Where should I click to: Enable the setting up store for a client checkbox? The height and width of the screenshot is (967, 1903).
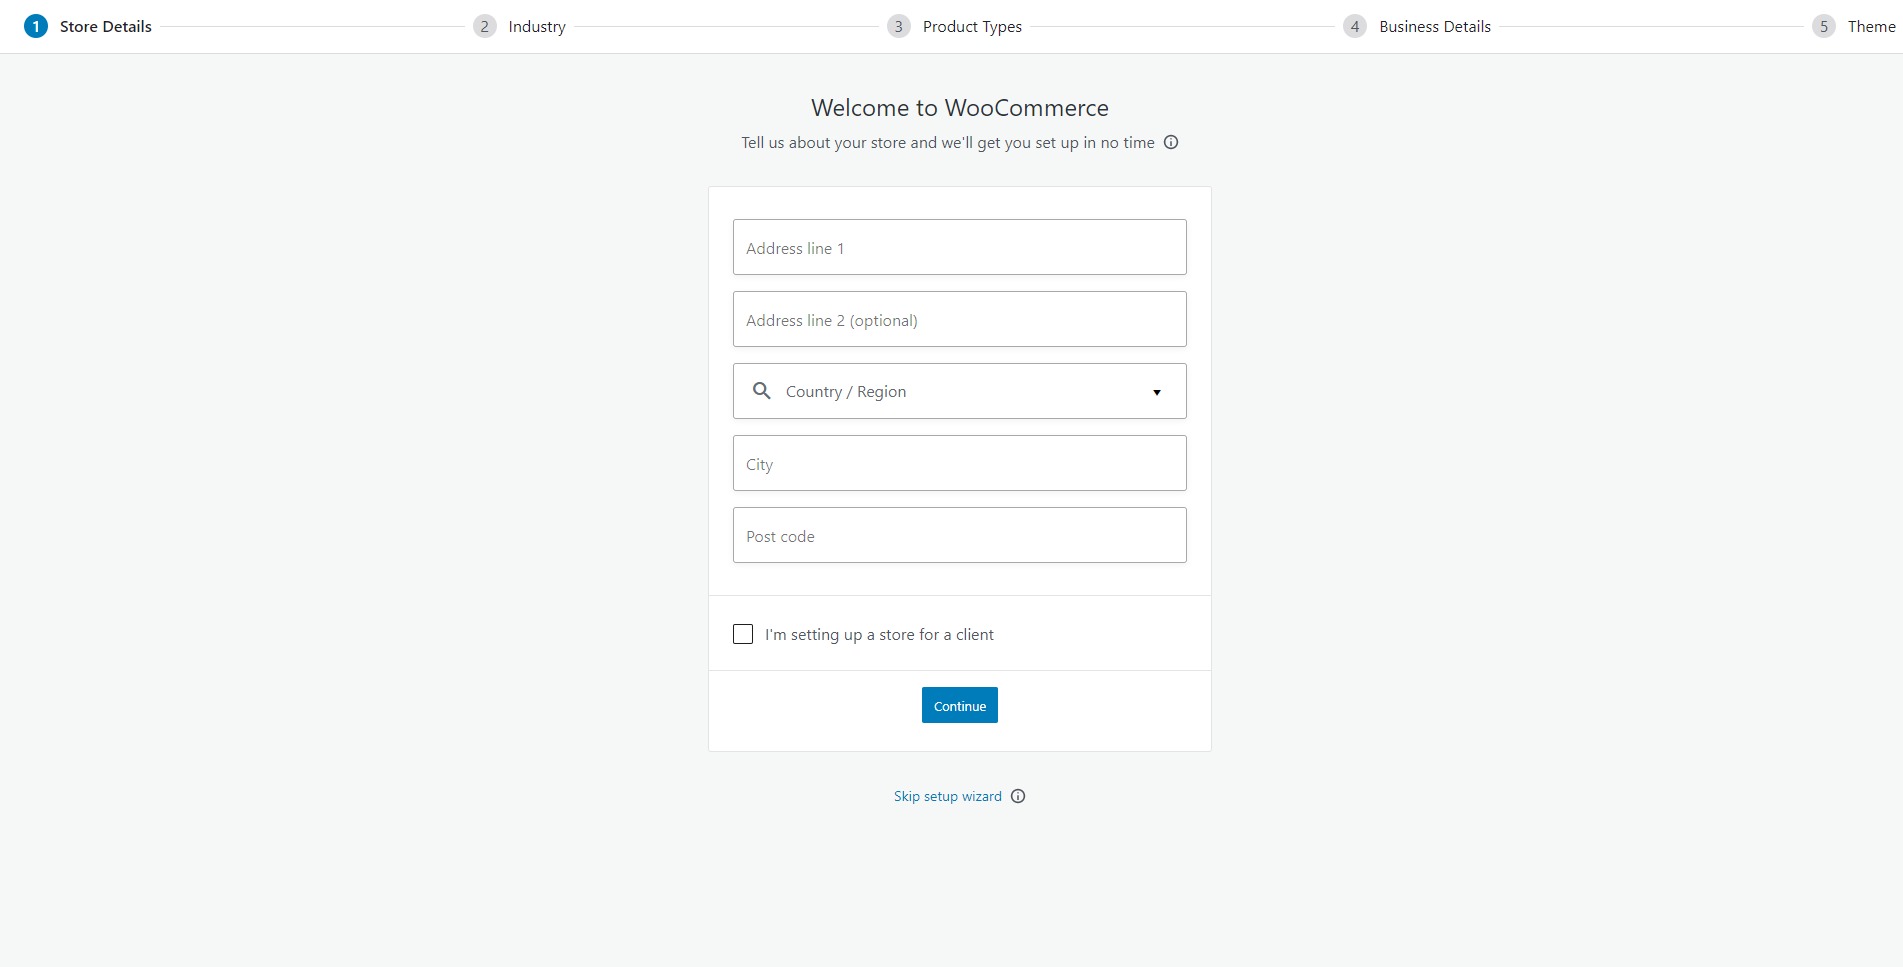click(742, 633)
